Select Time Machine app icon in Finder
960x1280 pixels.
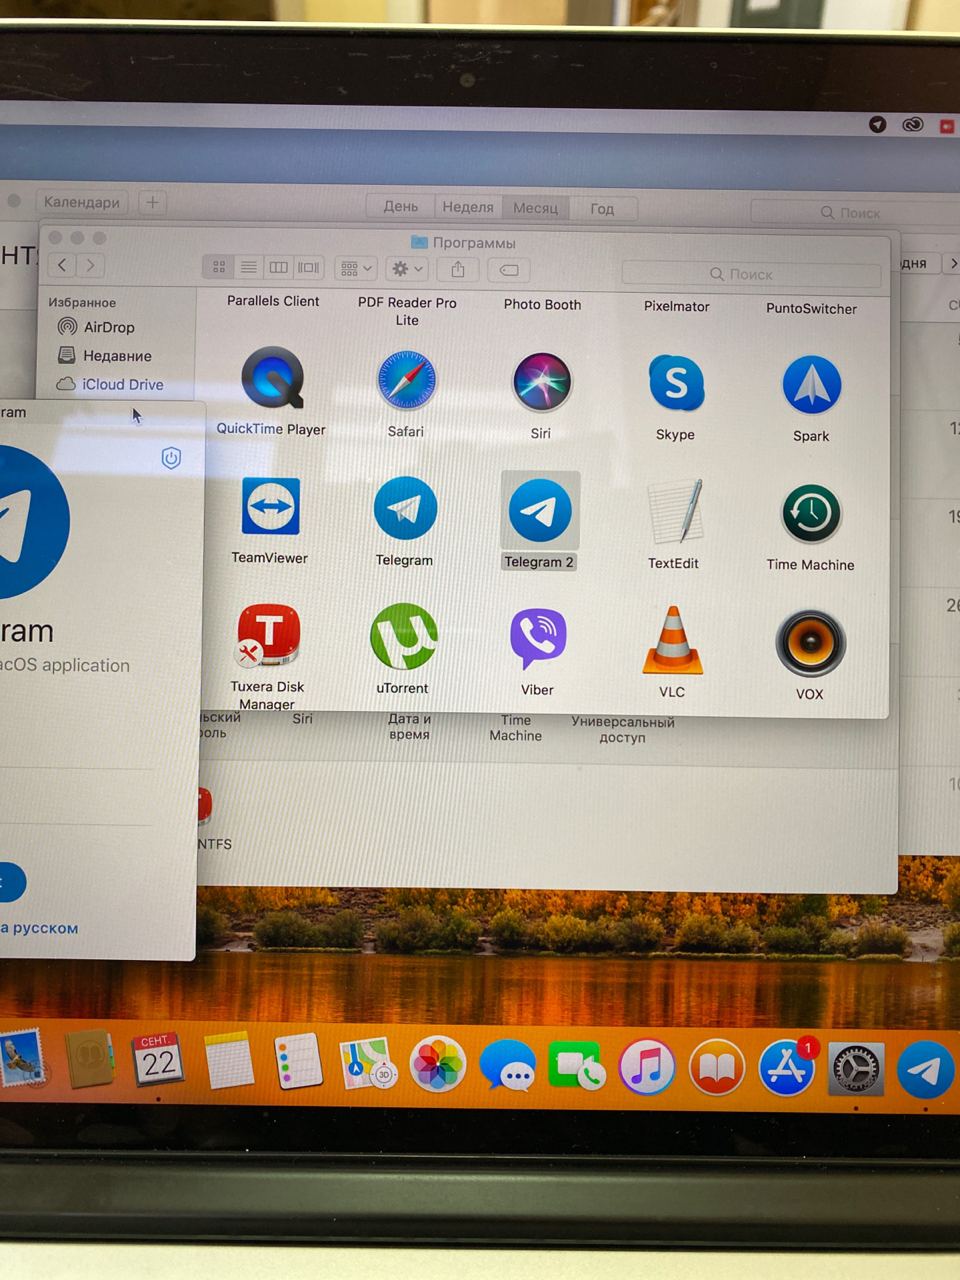[x=811, y=514]
